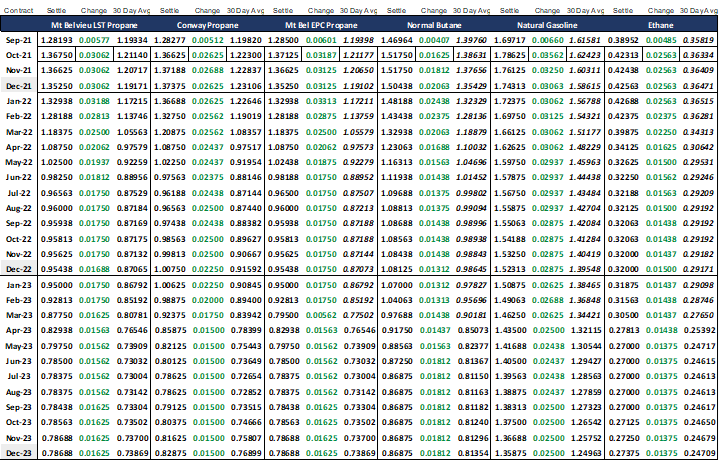Select the Natural Gasoline settle 1.66125

point(510,132)
